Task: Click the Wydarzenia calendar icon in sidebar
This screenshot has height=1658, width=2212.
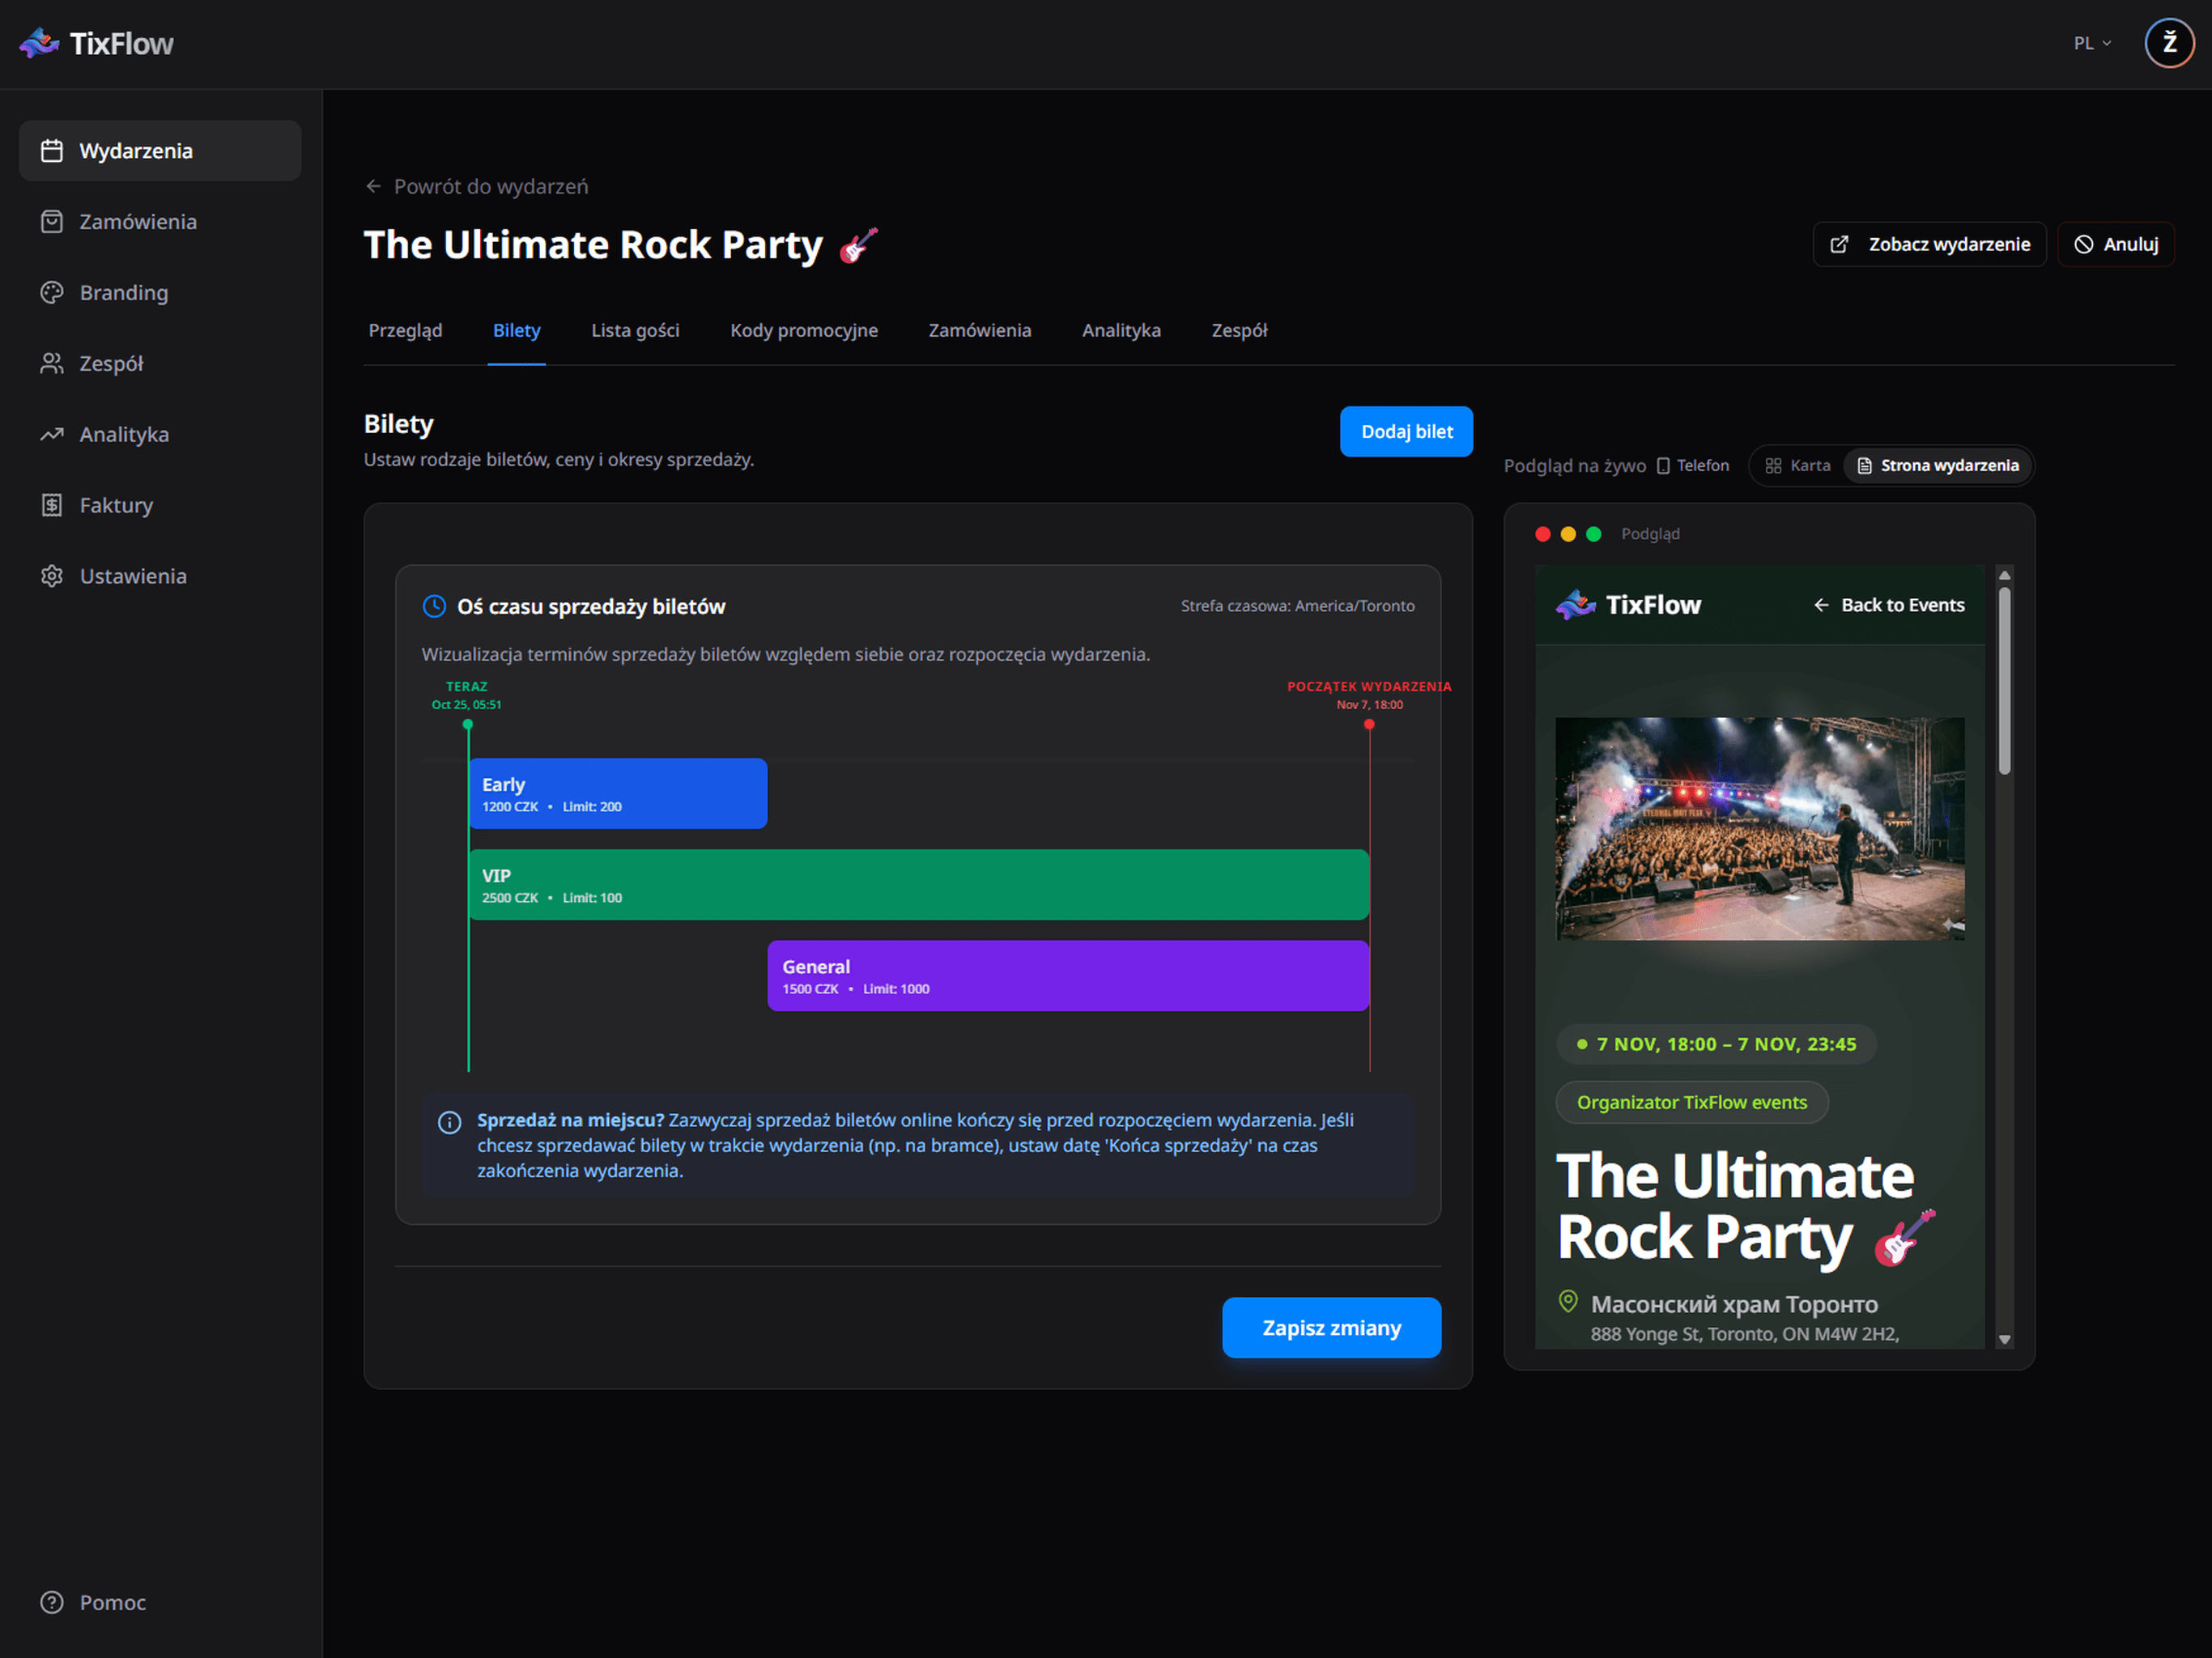Action: pos(52,151)
